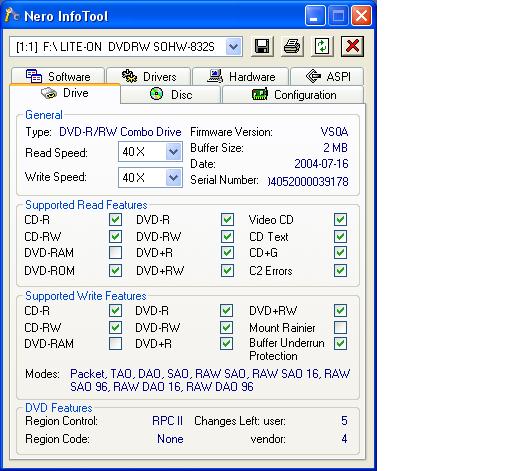Expand the Write Speed dropdown arrow
The height and width of the screenshot is (471, 512).
pyautogui.click(x=173, y=177)
